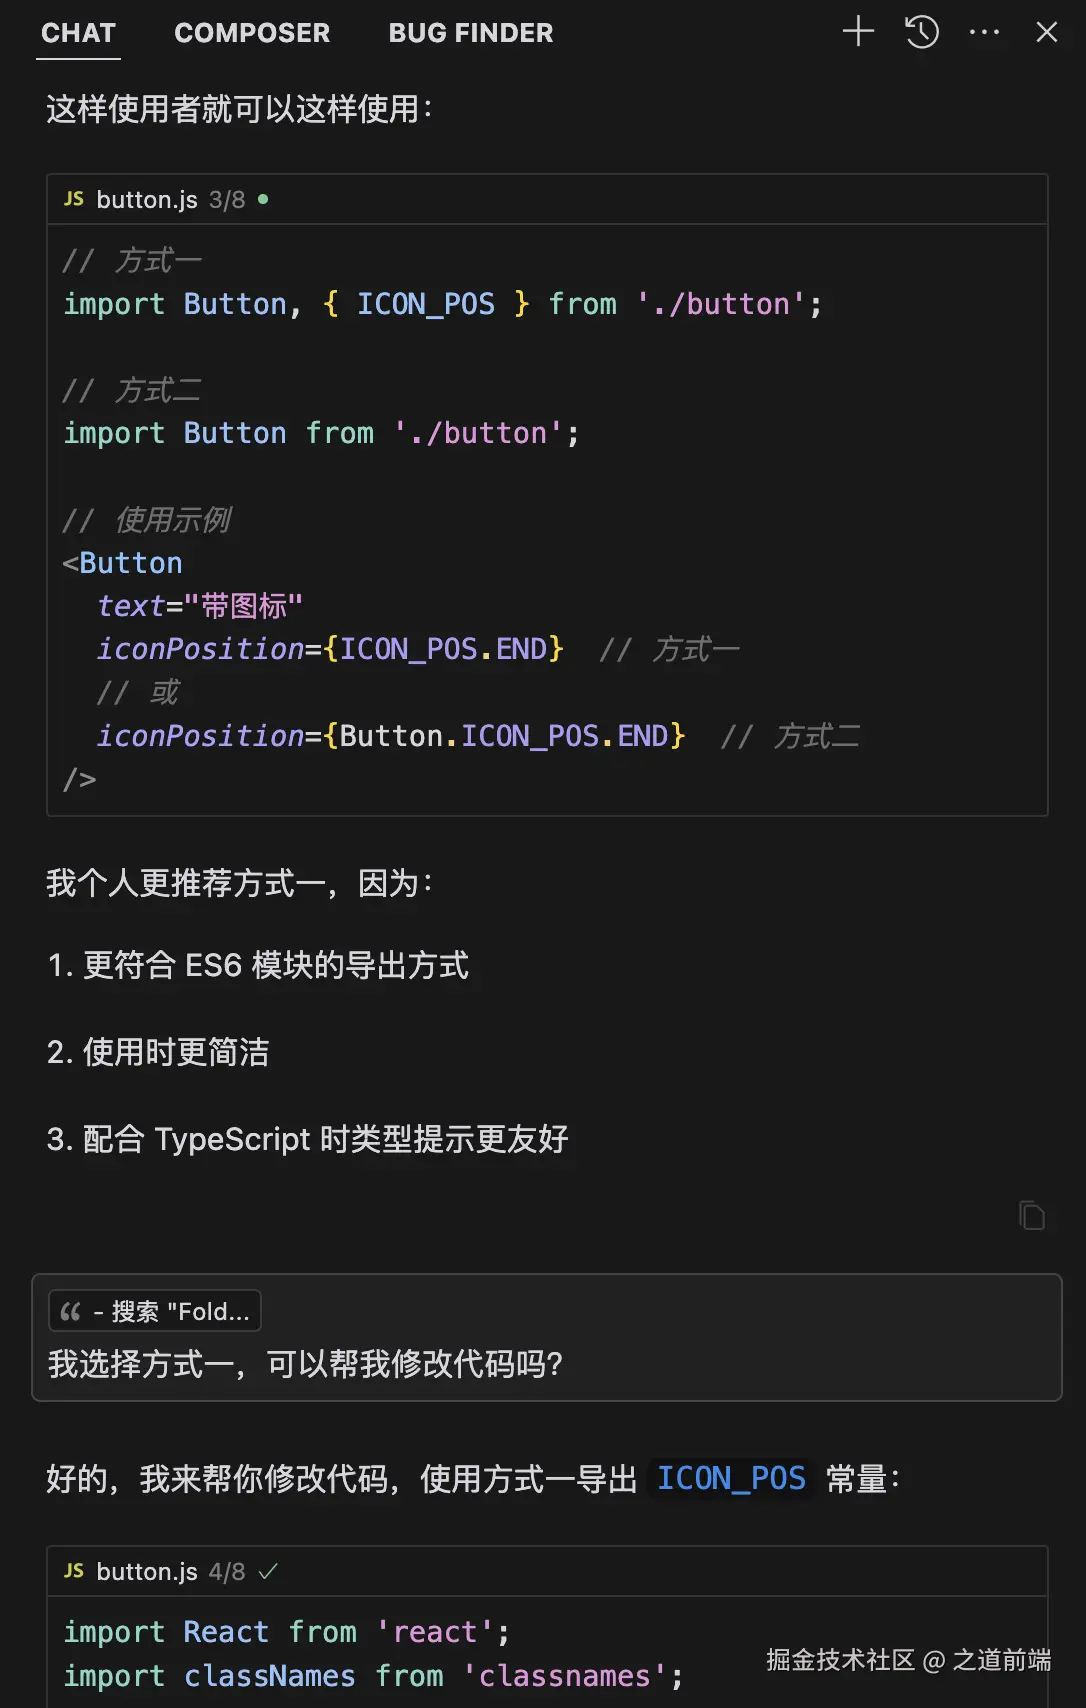Screen dimensions: 1086x1708
Task: Click the JS icon of button.js 3/8
Action: [x=74, y=199]
